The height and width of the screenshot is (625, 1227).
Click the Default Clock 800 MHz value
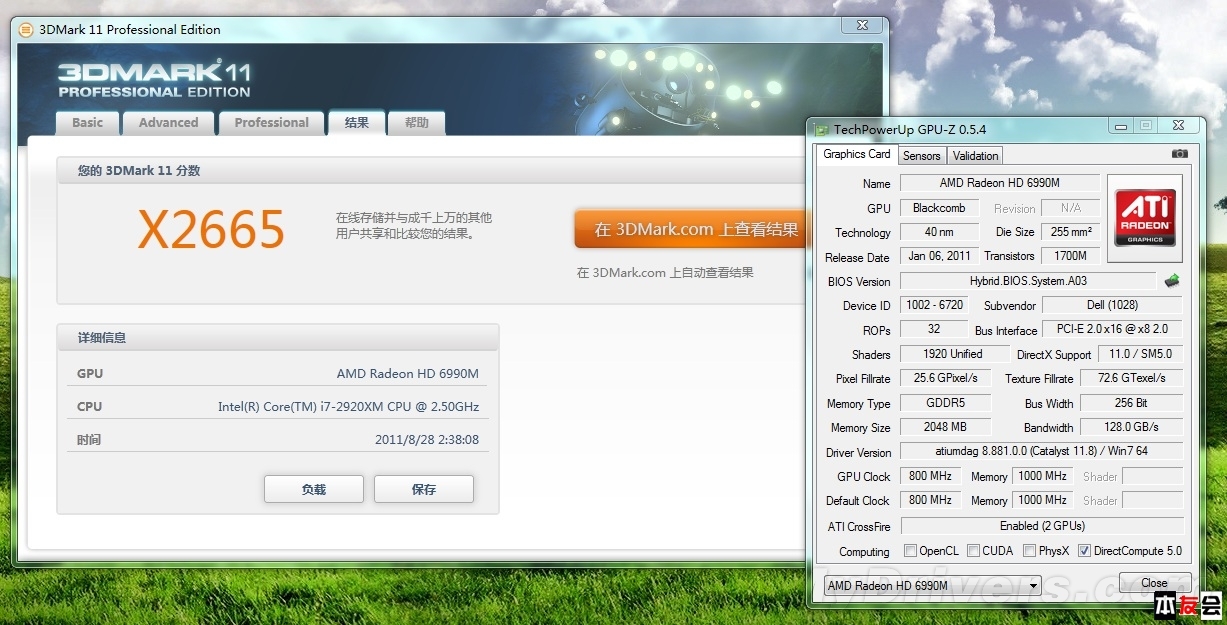coord(930,500)
